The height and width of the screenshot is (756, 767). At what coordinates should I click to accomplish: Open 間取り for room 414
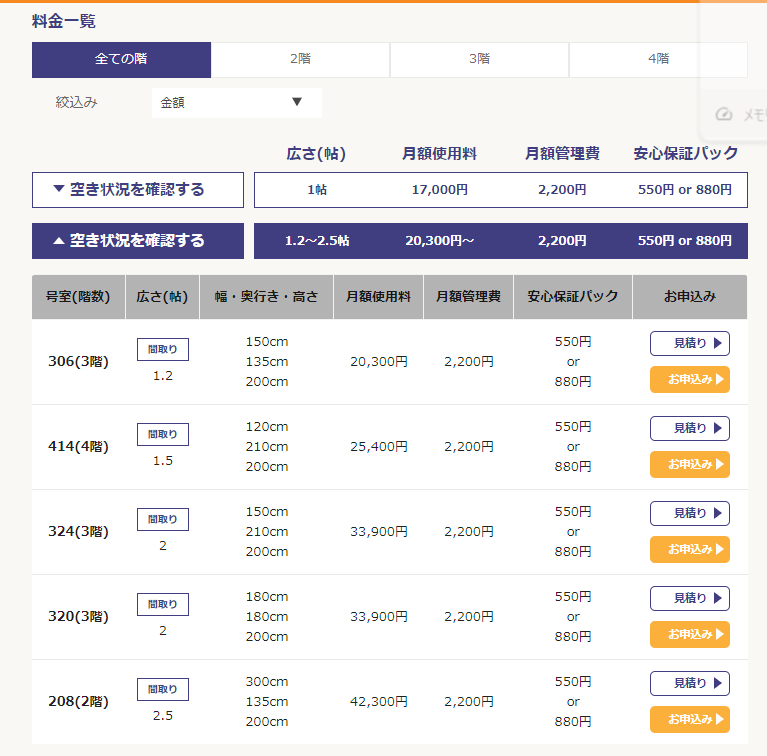[x=163, y=434]
